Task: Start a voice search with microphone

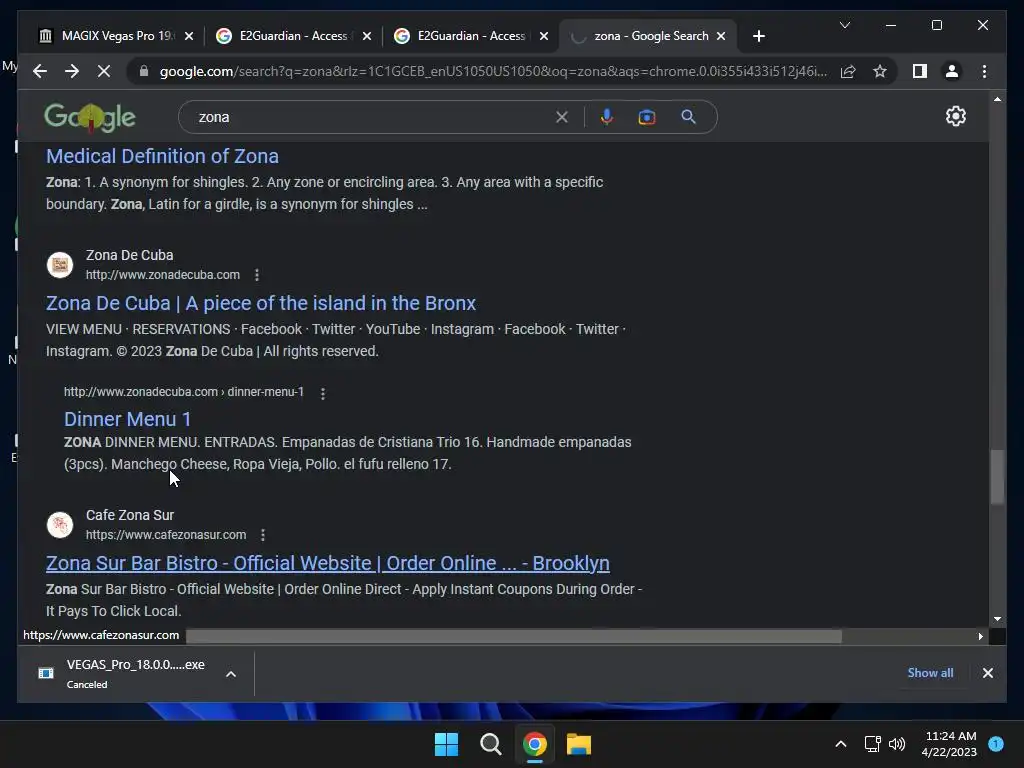Action: tap(607, 117)
